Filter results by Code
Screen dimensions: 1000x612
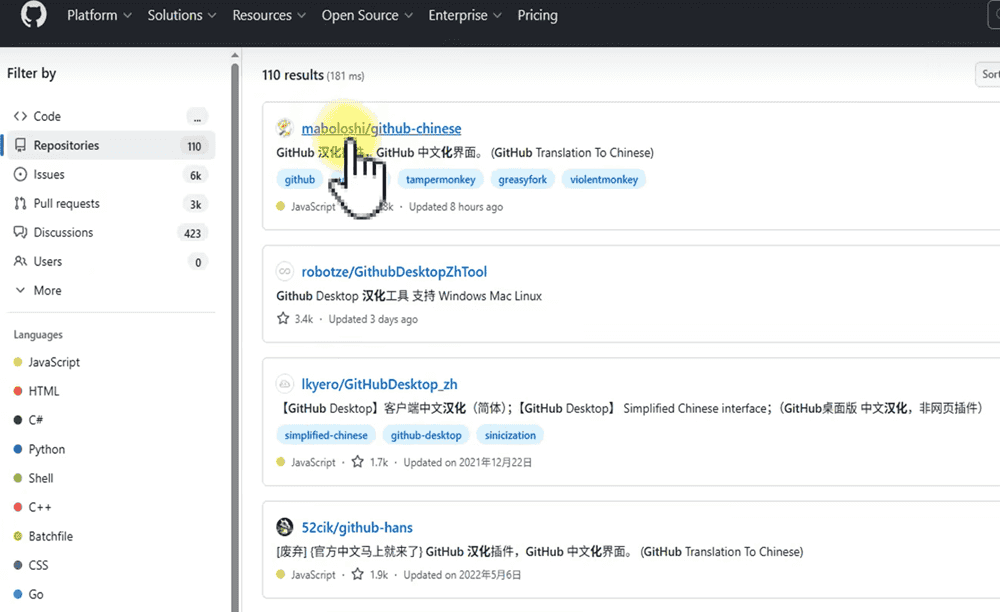coord(47,116)
